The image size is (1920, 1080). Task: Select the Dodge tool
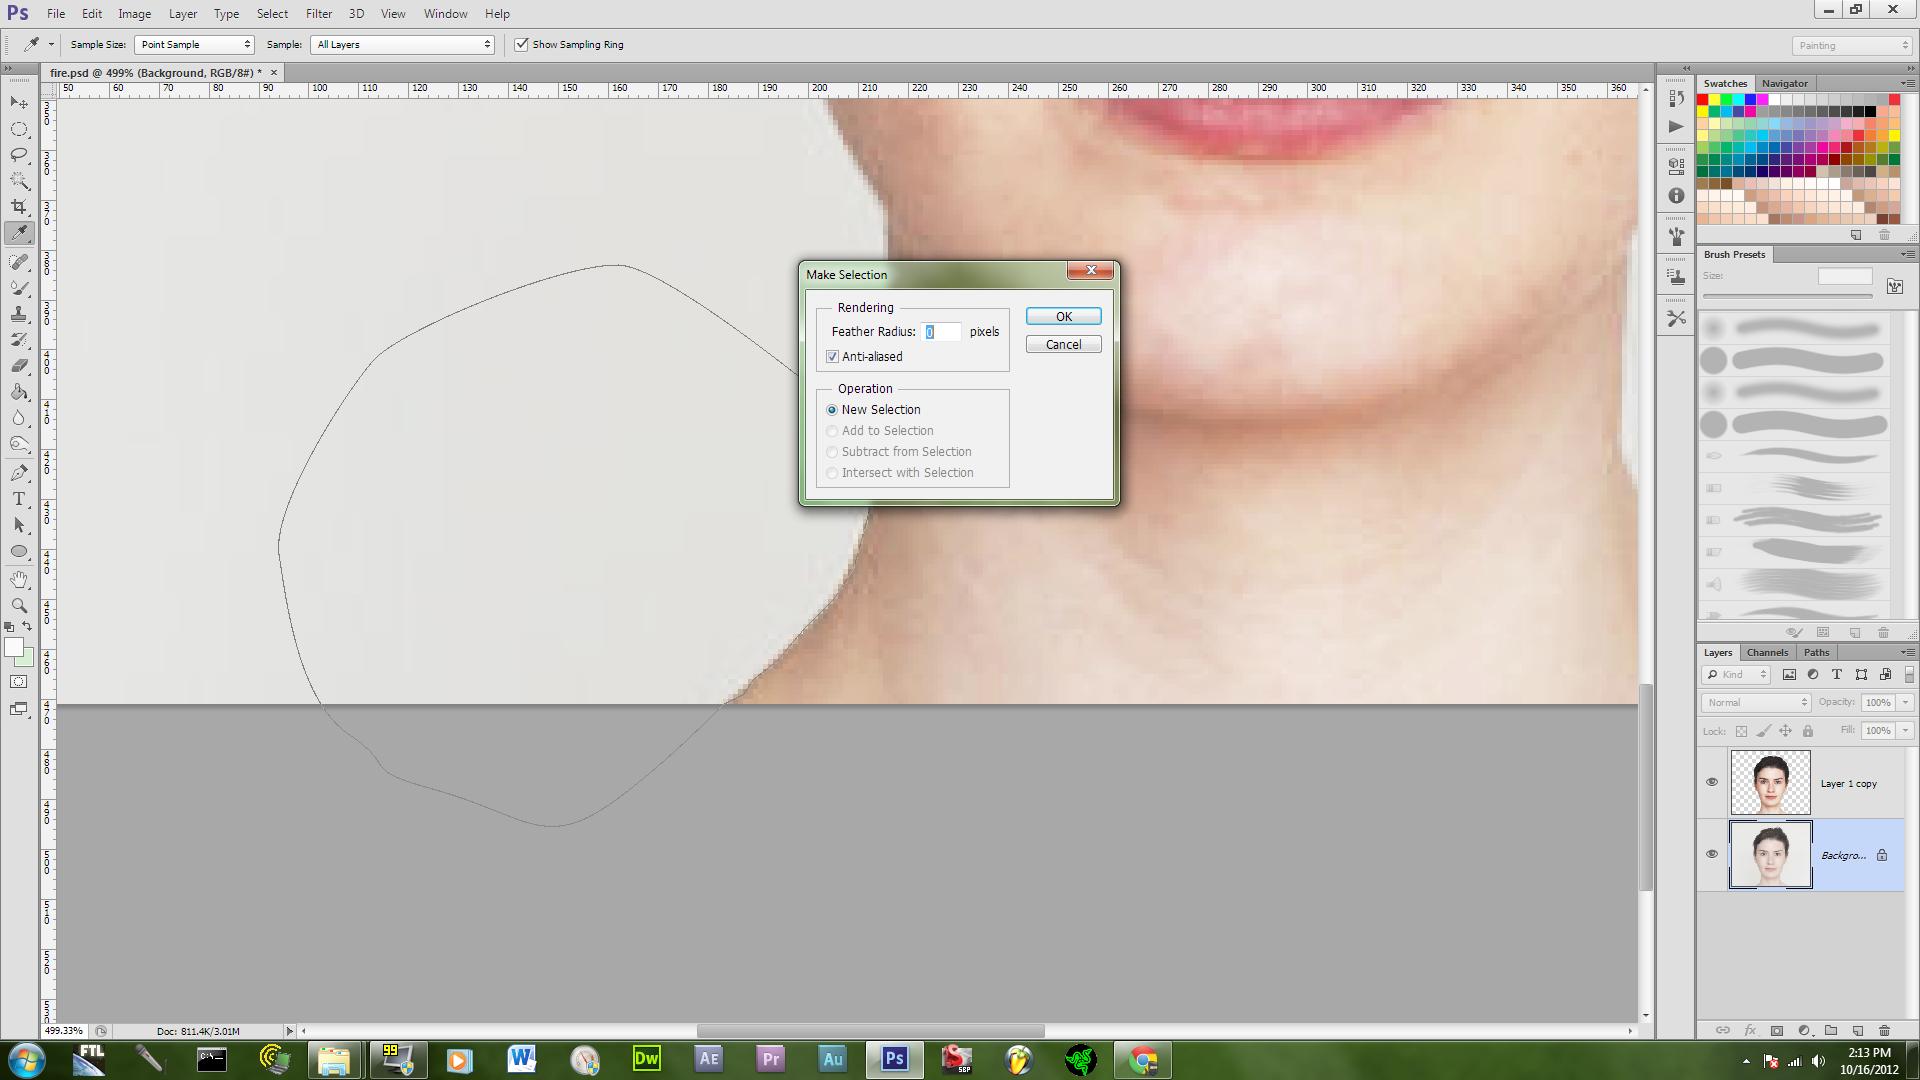tap(19, 444)
